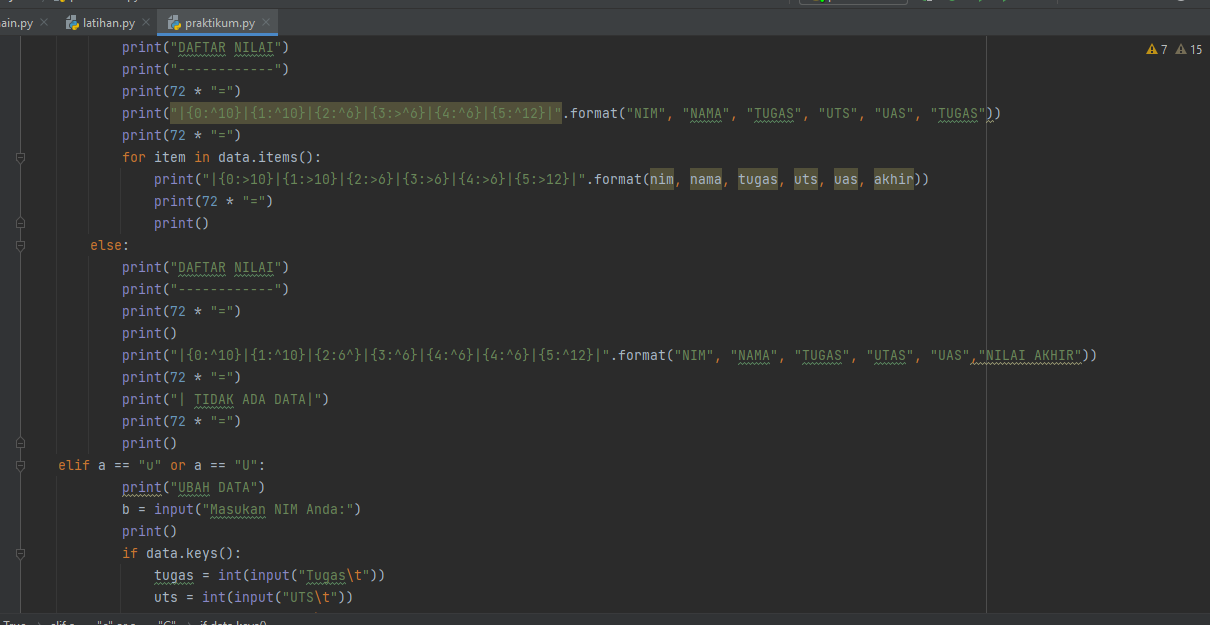Select the praktikum.py editor tab
Screen dimensions: 1210x625
[218, 22]
